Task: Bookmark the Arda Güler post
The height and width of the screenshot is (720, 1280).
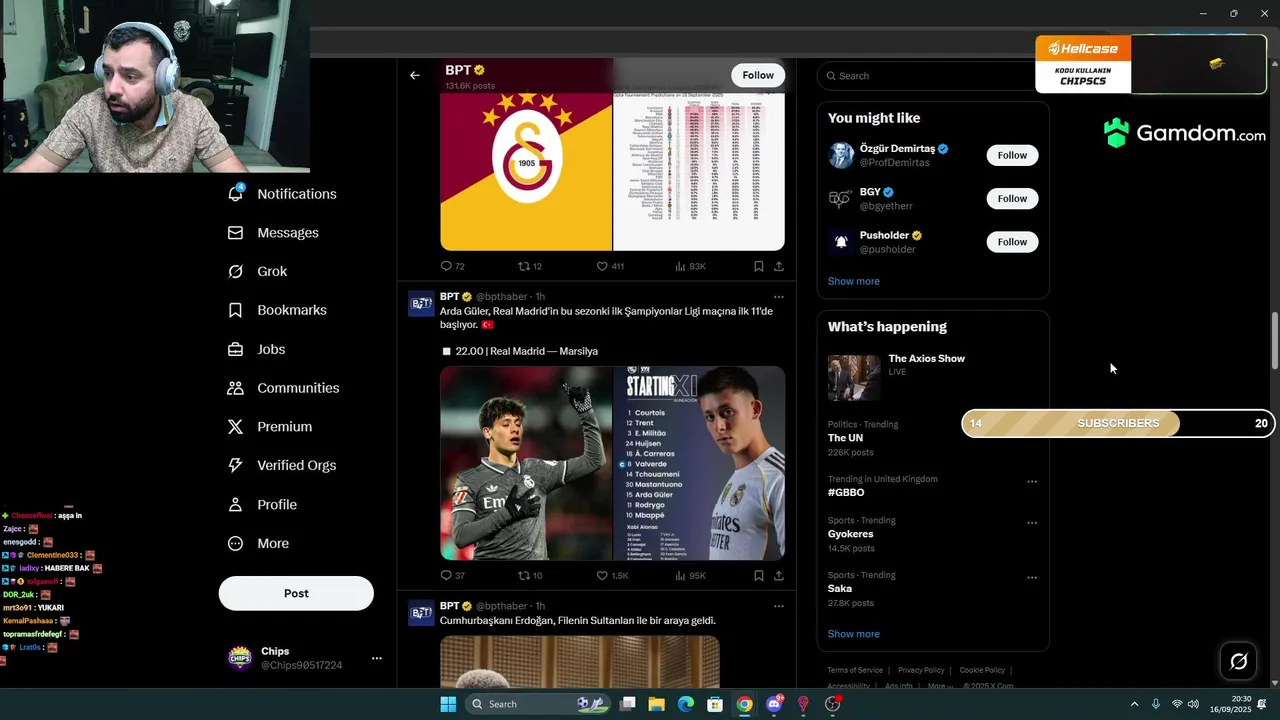Action: pyautogui.click(x=758, y=575)
